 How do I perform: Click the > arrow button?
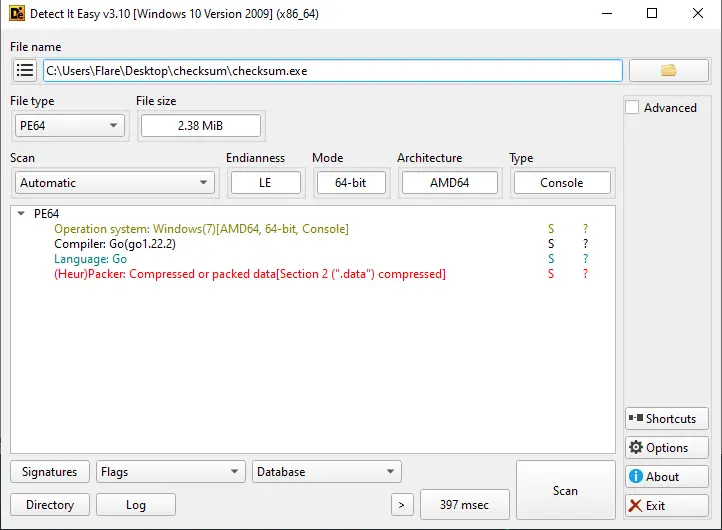click(x=402, y=505)
